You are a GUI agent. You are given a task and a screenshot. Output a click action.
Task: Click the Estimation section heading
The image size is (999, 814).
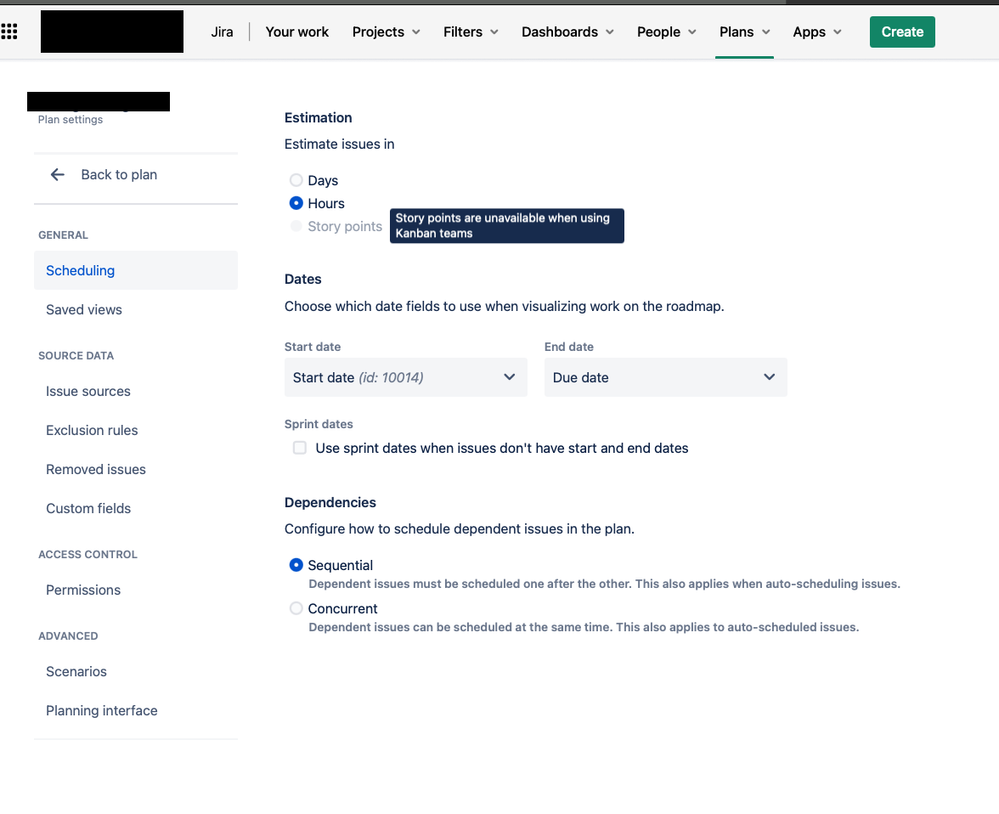click(318, 118)
